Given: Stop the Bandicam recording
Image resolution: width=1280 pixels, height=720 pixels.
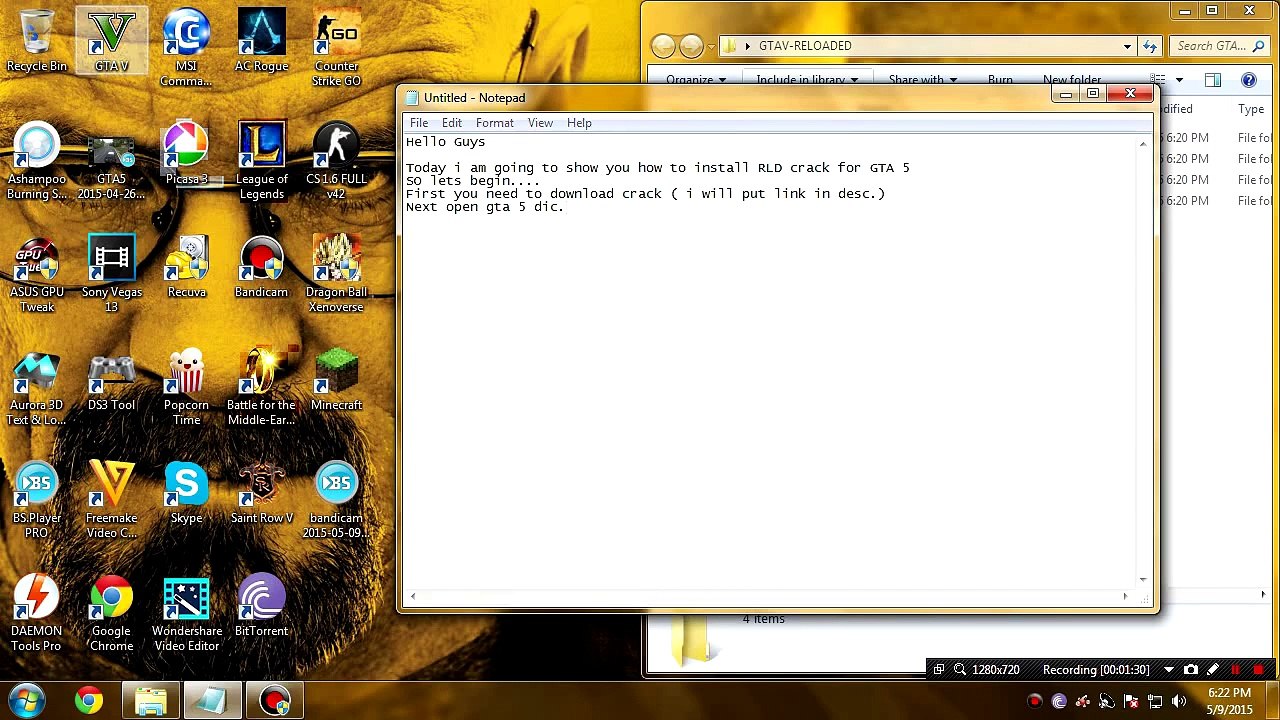Looking at the screenshot, I should [1258, 670].
